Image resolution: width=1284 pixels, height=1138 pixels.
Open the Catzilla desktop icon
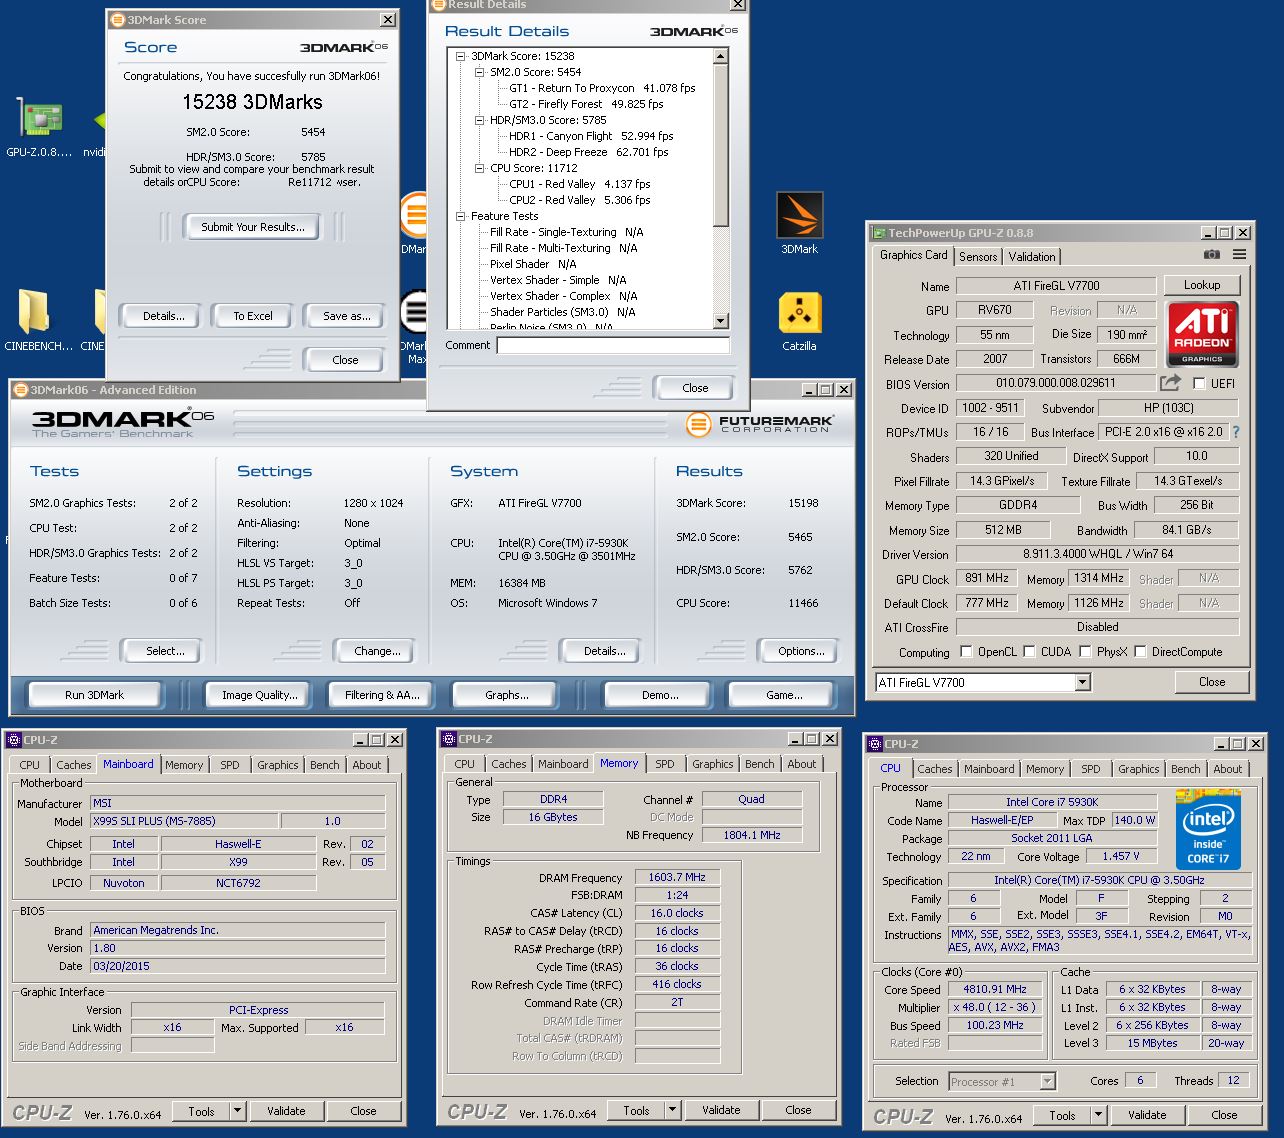[x=799, y=321]
